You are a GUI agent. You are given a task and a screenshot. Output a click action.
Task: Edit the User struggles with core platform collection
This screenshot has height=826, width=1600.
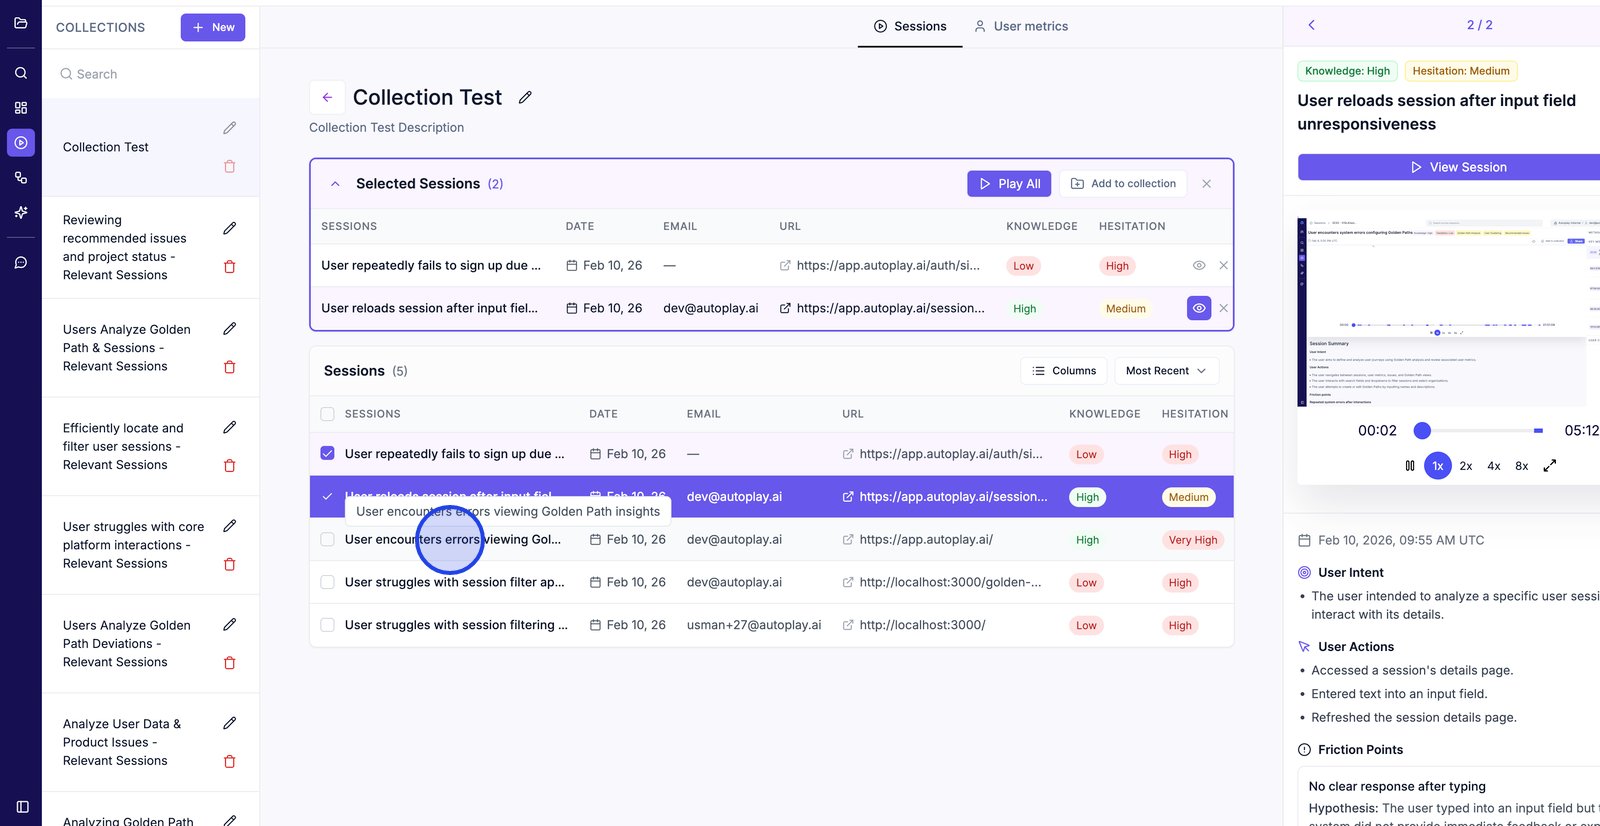coord(230,526)
